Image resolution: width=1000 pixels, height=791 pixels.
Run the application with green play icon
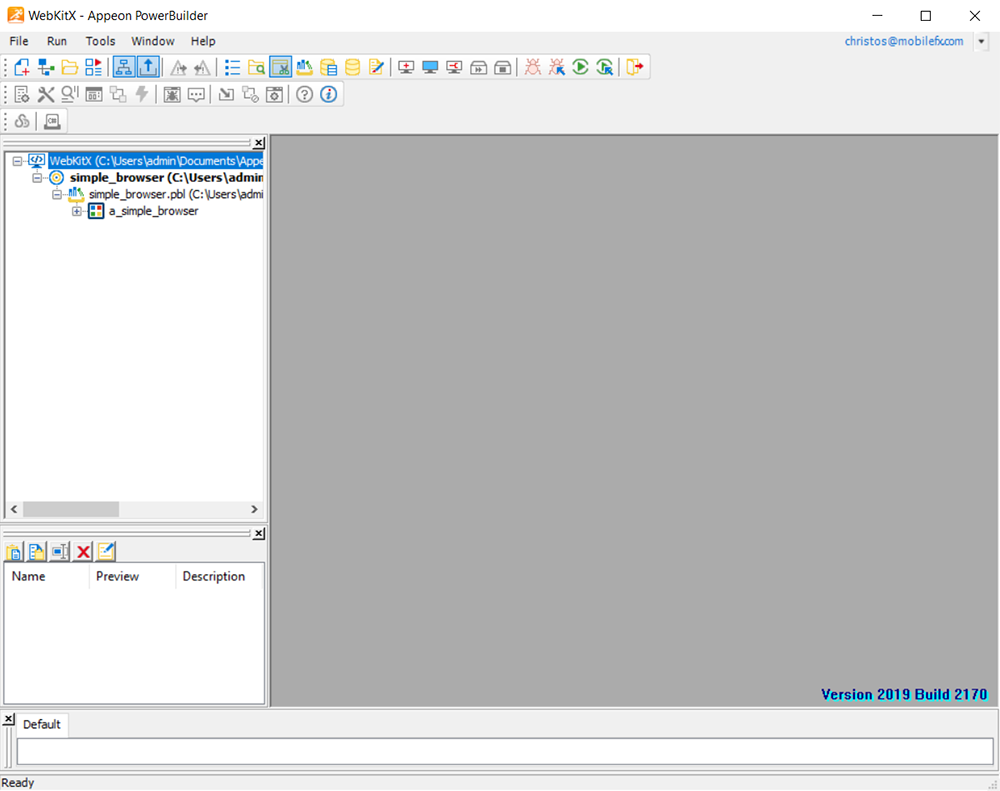point(580,67)
